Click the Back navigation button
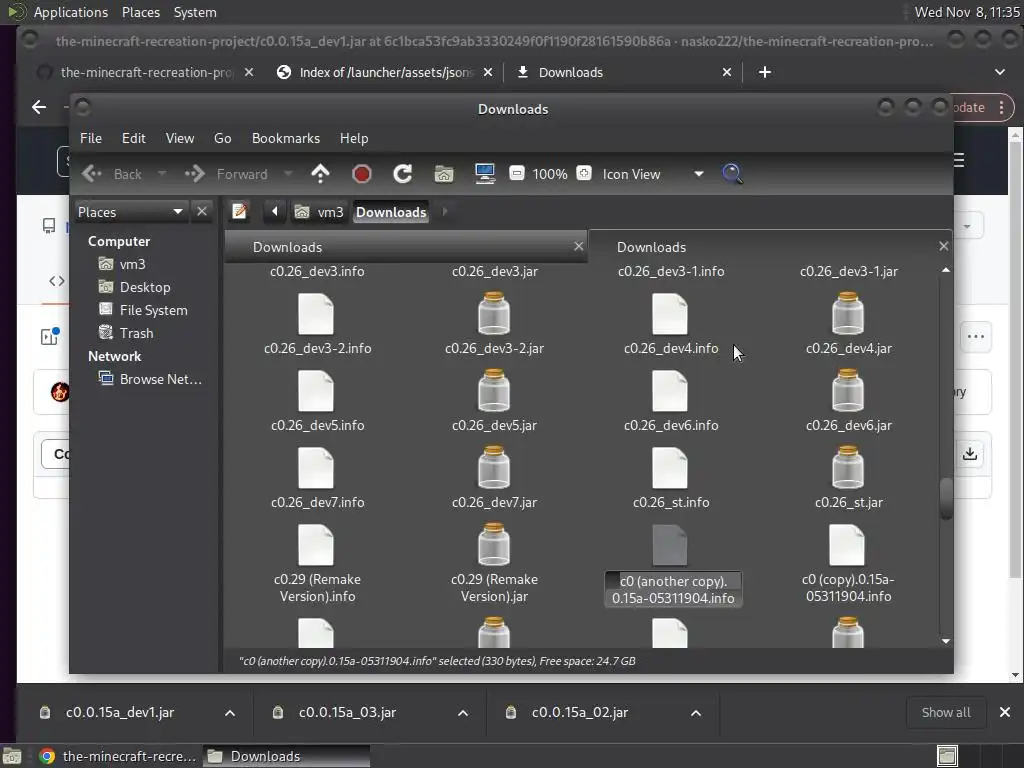Screen dimensions: 1024x768 (112, 174)
